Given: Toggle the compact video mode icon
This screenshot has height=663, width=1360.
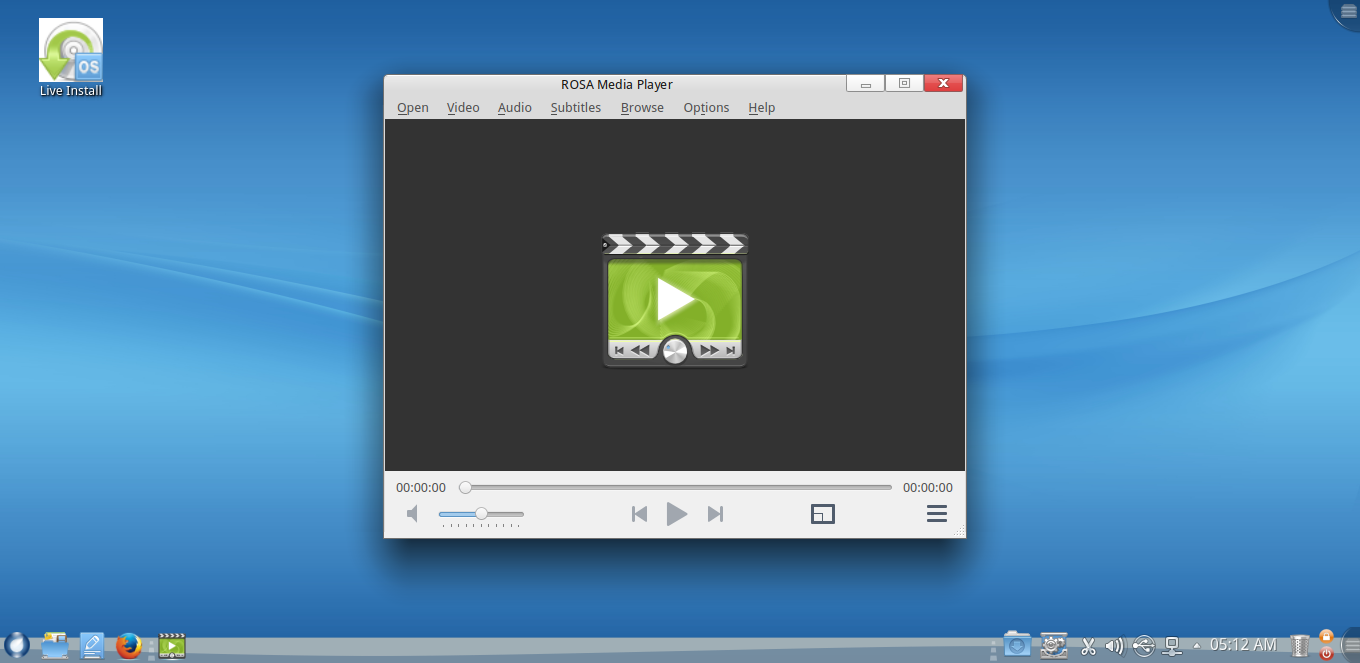Looking at the screenshot, I should pos(822,514).
